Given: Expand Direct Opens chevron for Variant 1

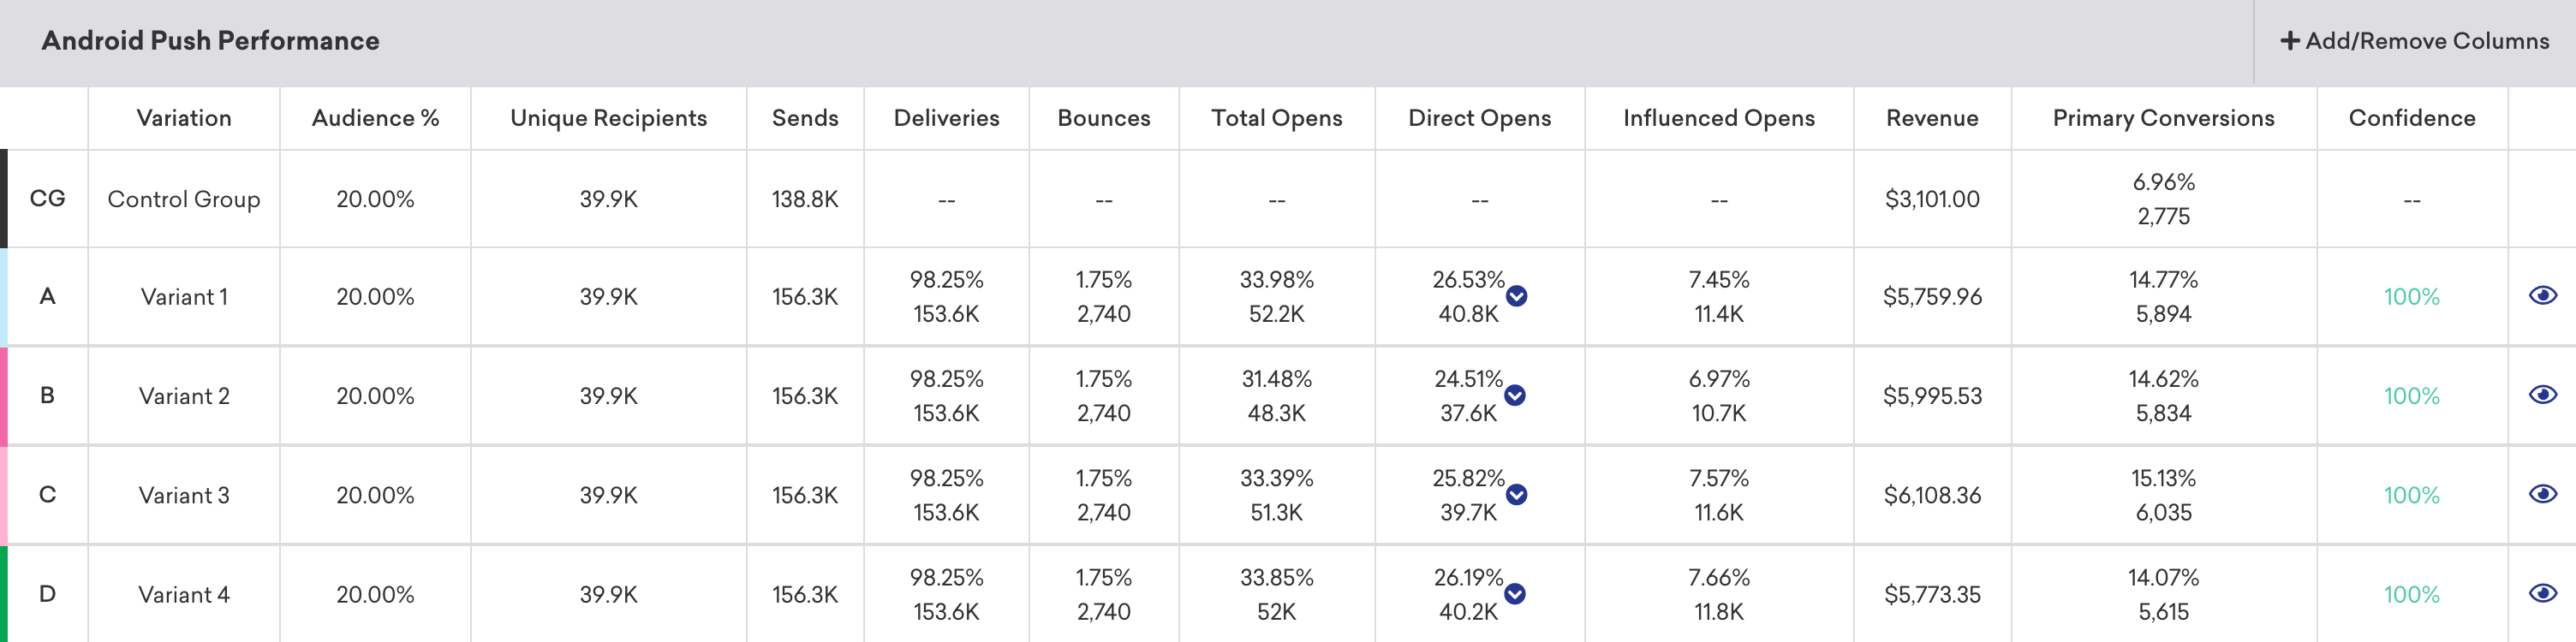Looking at the screenshot, I should tap(1516, 295).
